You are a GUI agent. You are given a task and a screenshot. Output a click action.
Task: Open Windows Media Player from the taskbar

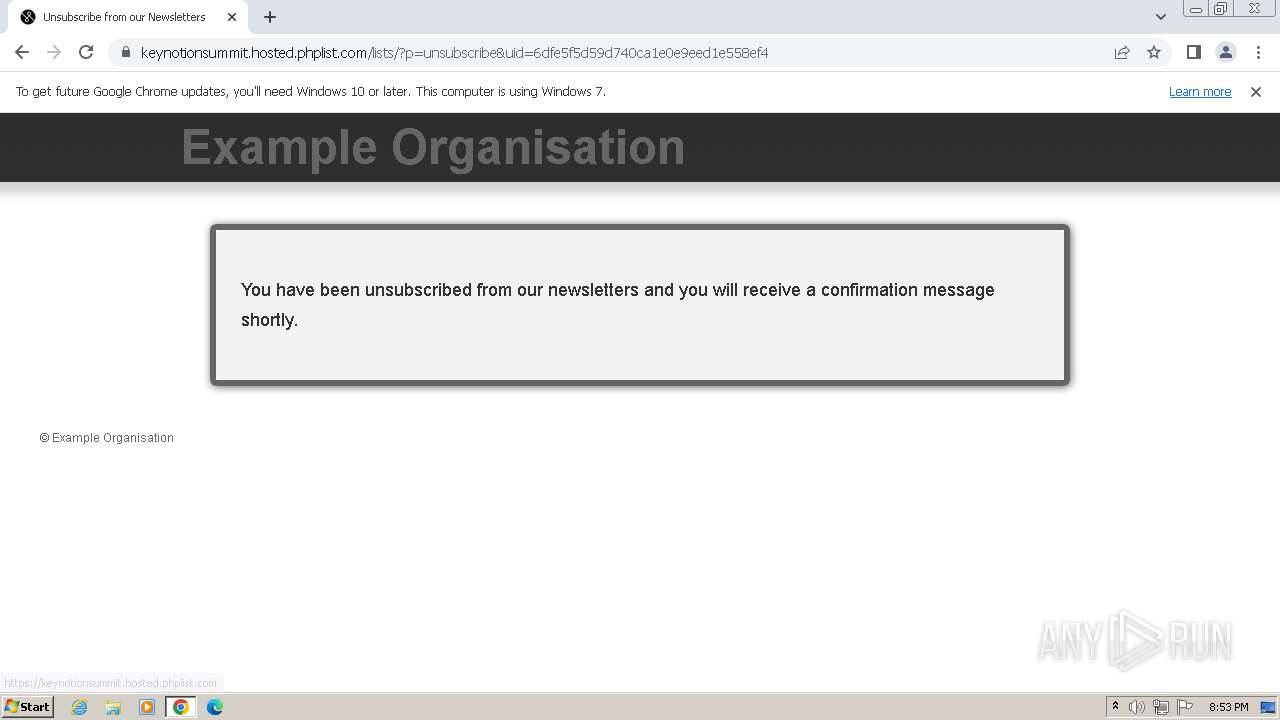147,707
